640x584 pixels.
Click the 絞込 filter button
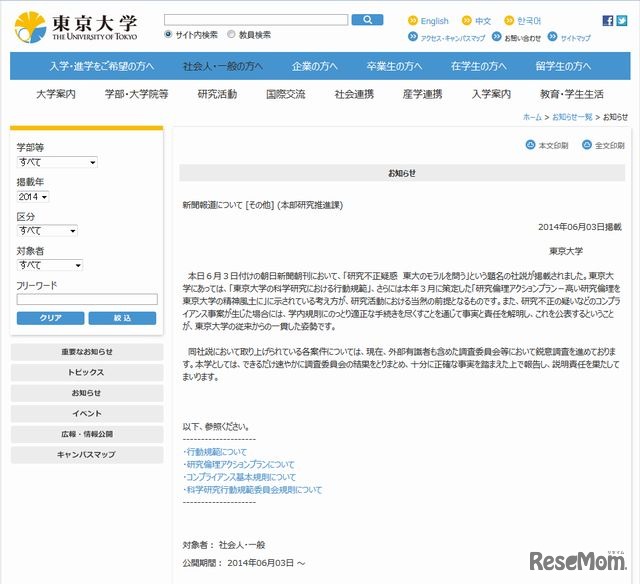pos(122,318)
